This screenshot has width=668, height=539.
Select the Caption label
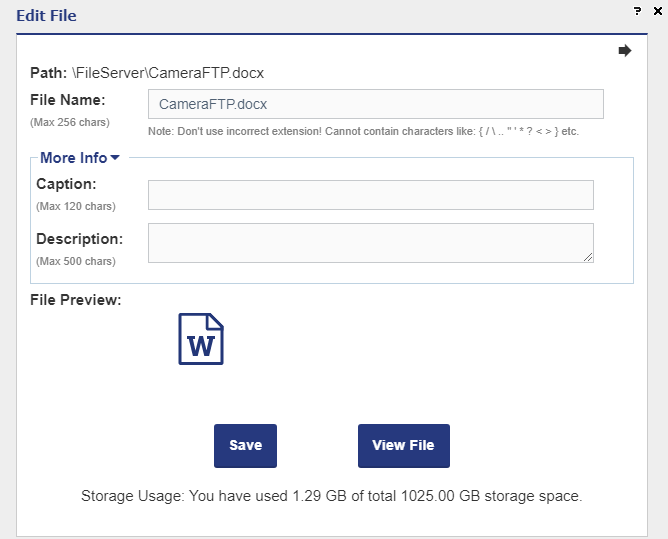click(x=66, y=184)
